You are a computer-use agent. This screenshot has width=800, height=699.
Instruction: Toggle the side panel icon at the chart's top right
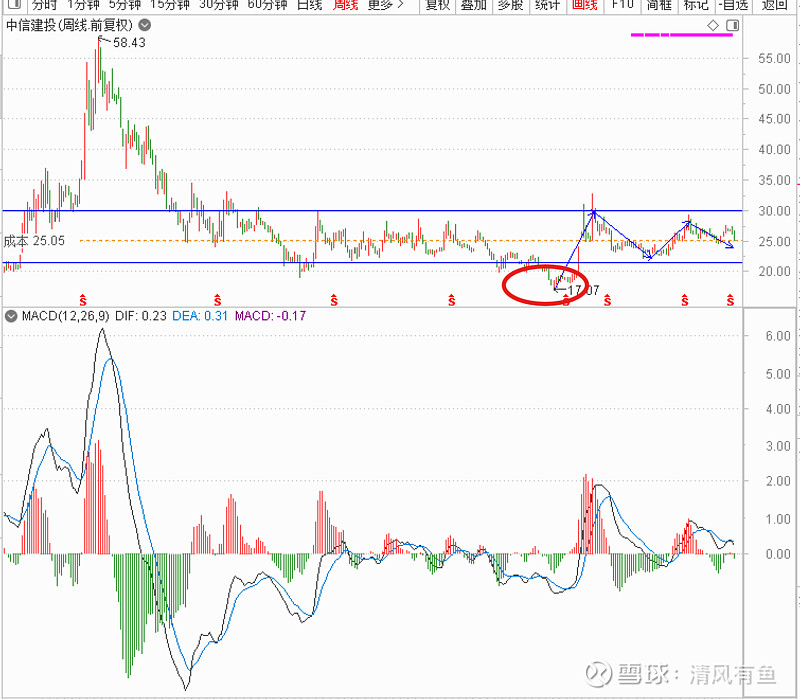click(x=733, y=25)
